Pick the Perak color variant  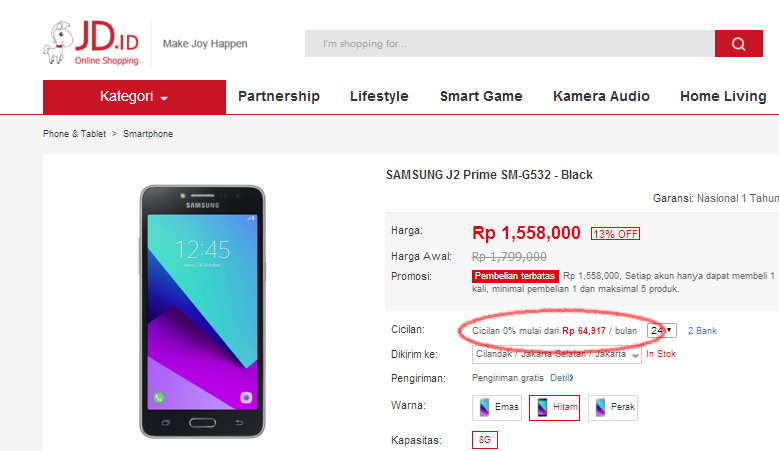613,407
